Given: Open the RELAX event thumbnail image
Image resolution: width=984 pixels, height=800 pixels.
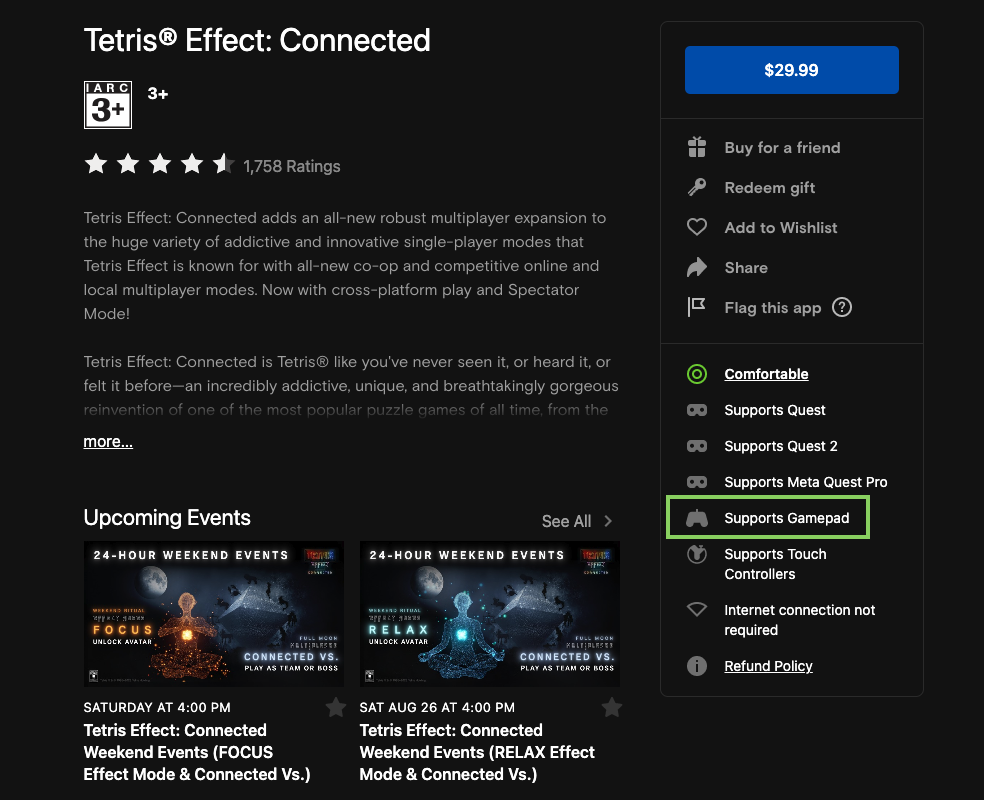Looking at the screenshot, I should click(490, 615).
